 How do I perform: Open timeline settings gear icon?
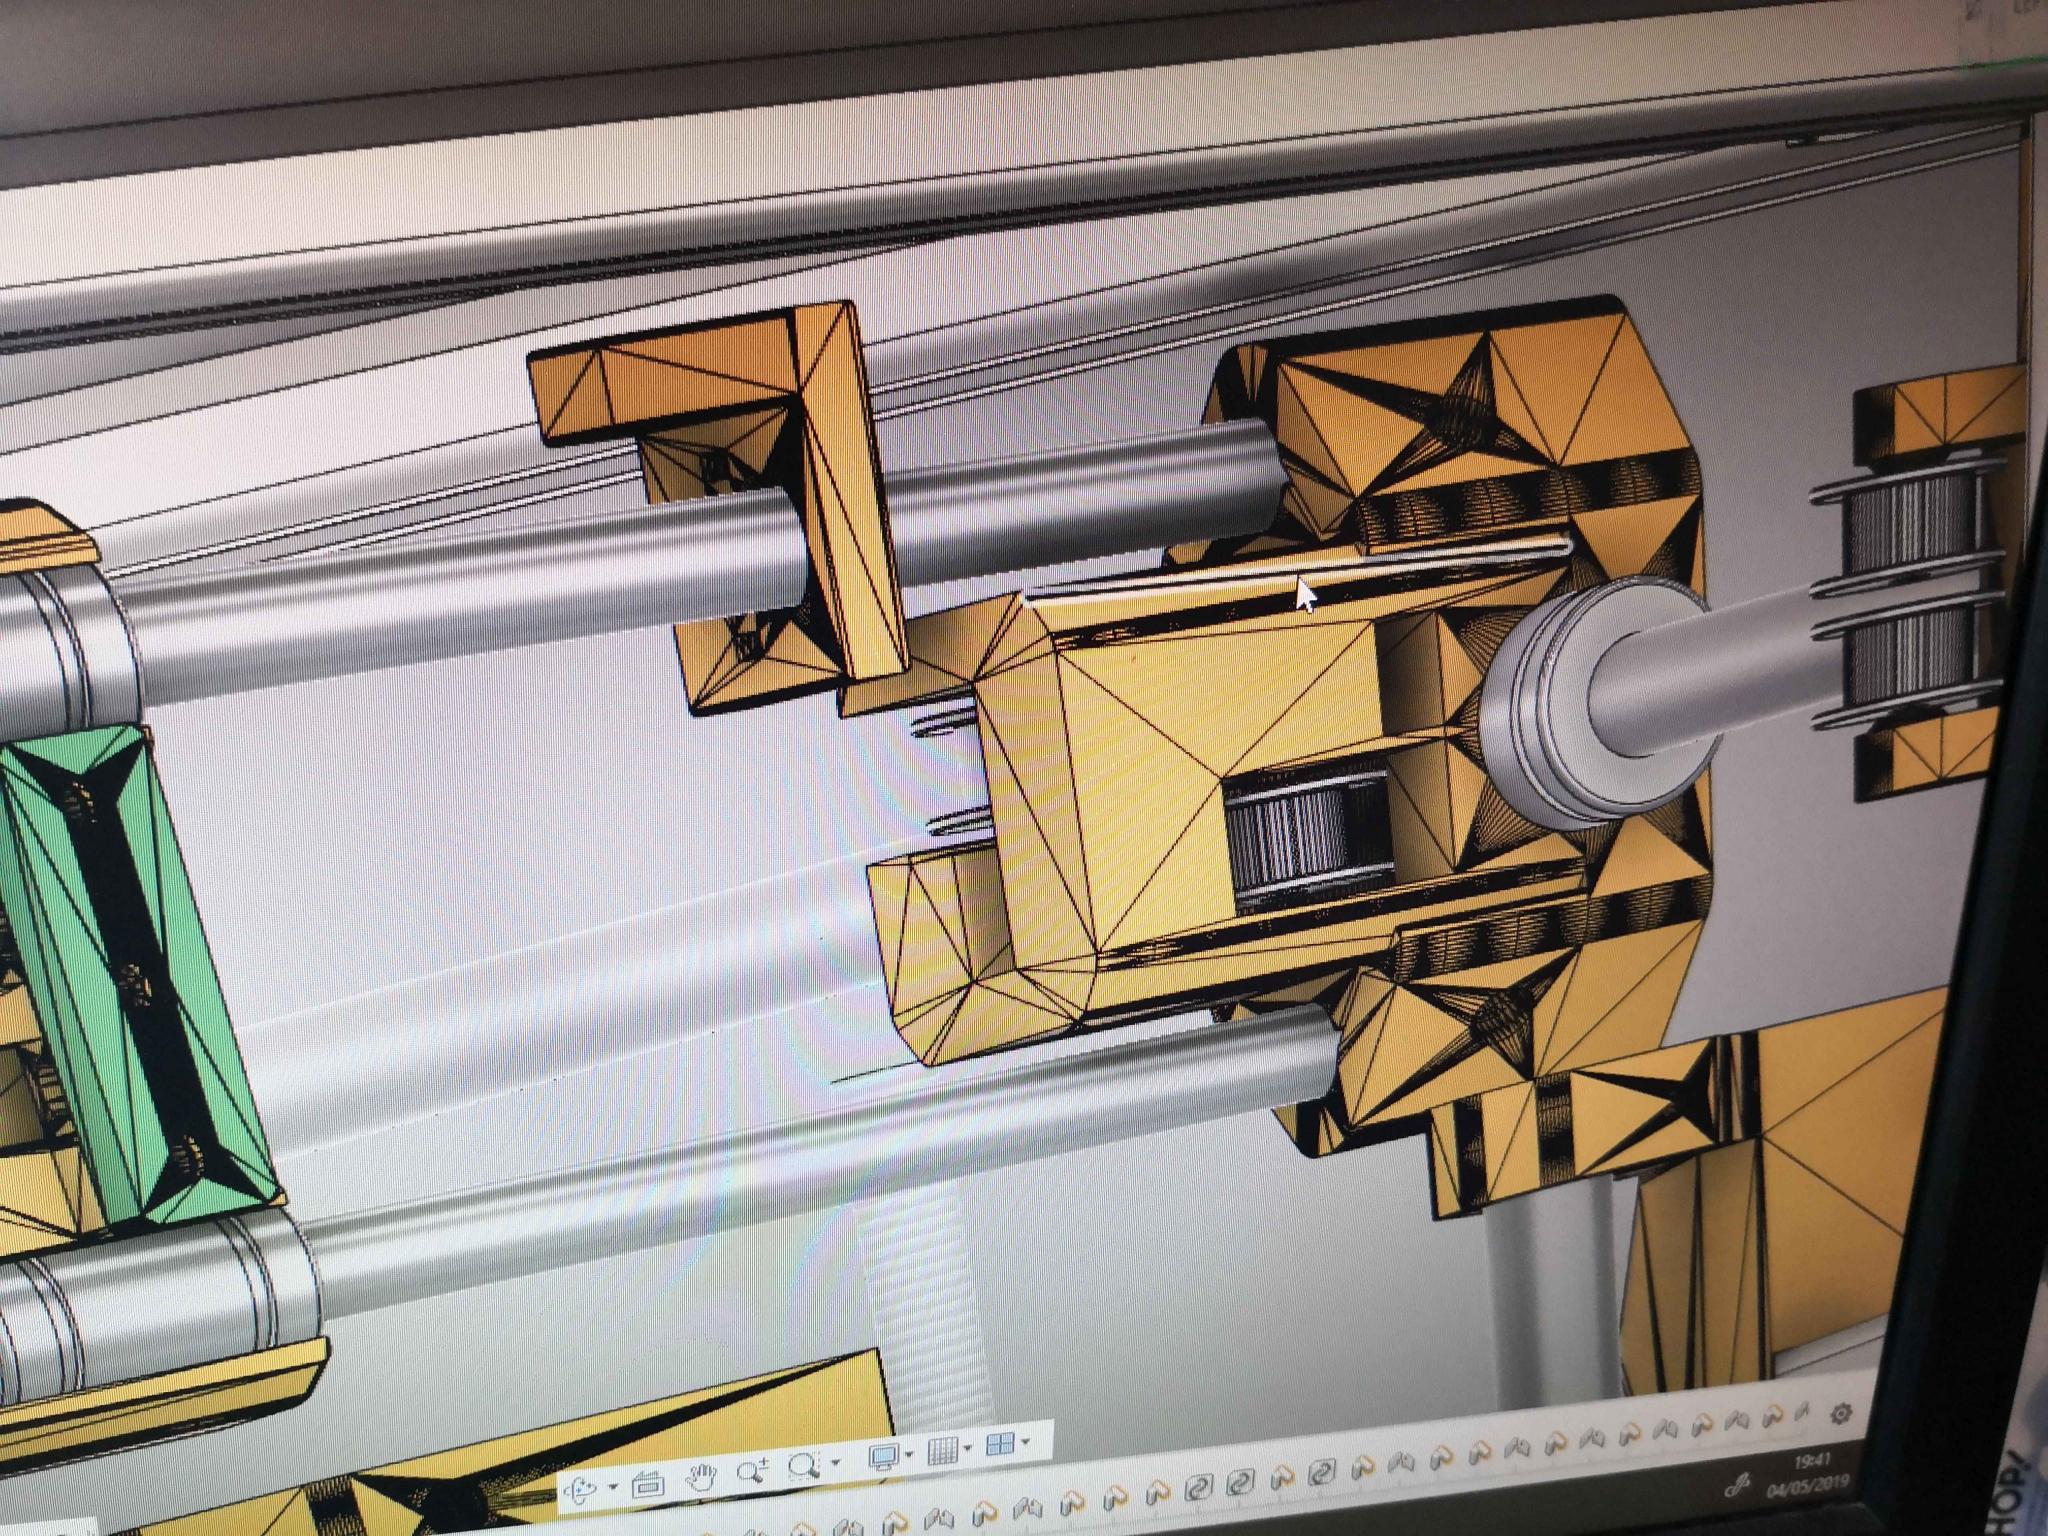click(1841, 1414)
